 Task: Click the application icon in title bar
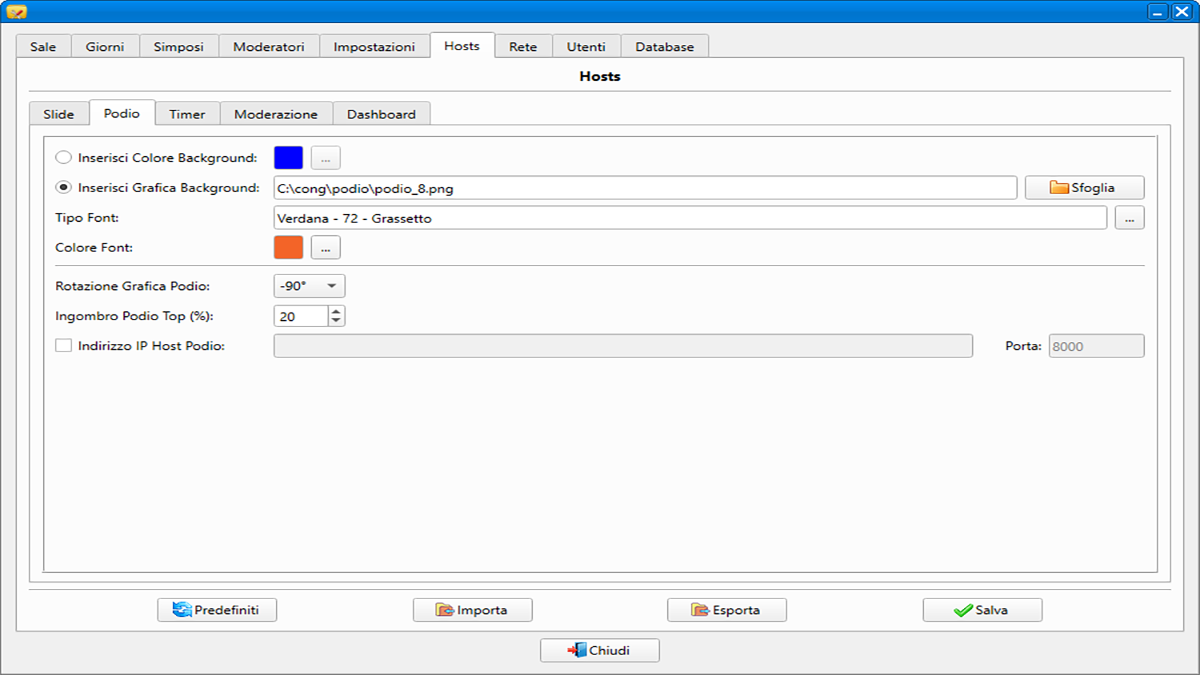tap(16, 11)
